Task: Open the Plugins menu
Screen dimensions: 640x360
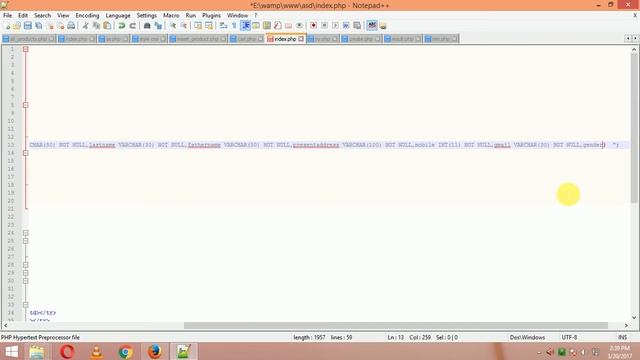Action: point(211,16)
